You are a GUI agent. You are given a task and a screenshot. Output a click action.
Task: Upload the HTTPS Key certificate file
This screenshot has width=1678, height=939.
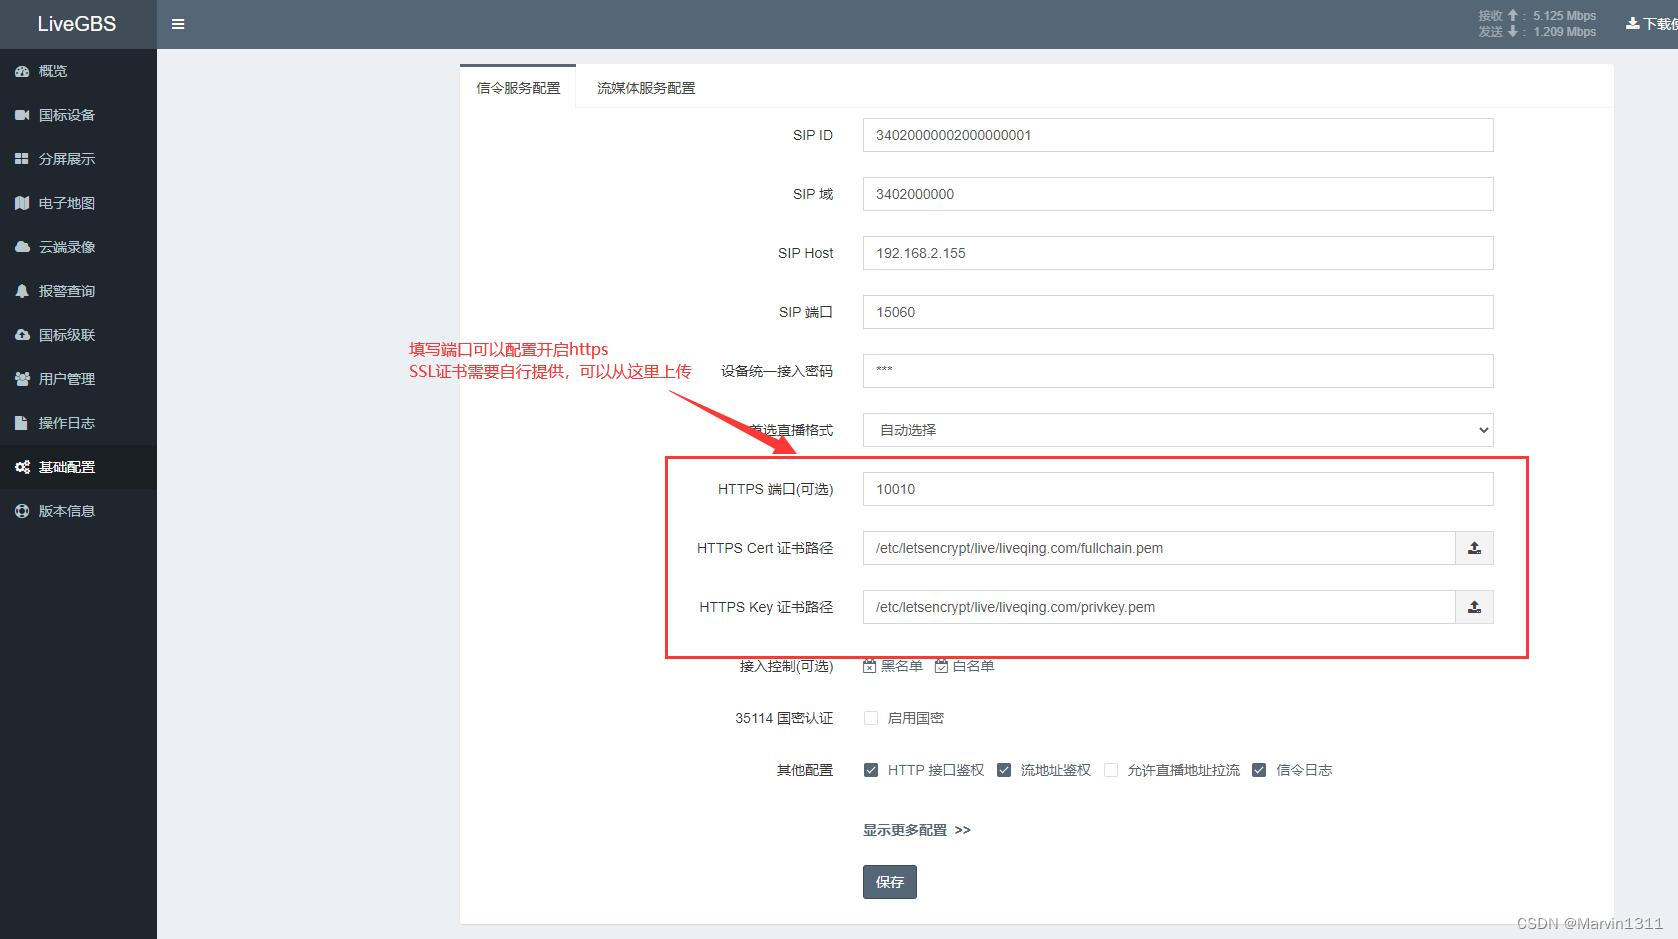pyautogui.click(x=1474, y=607)
